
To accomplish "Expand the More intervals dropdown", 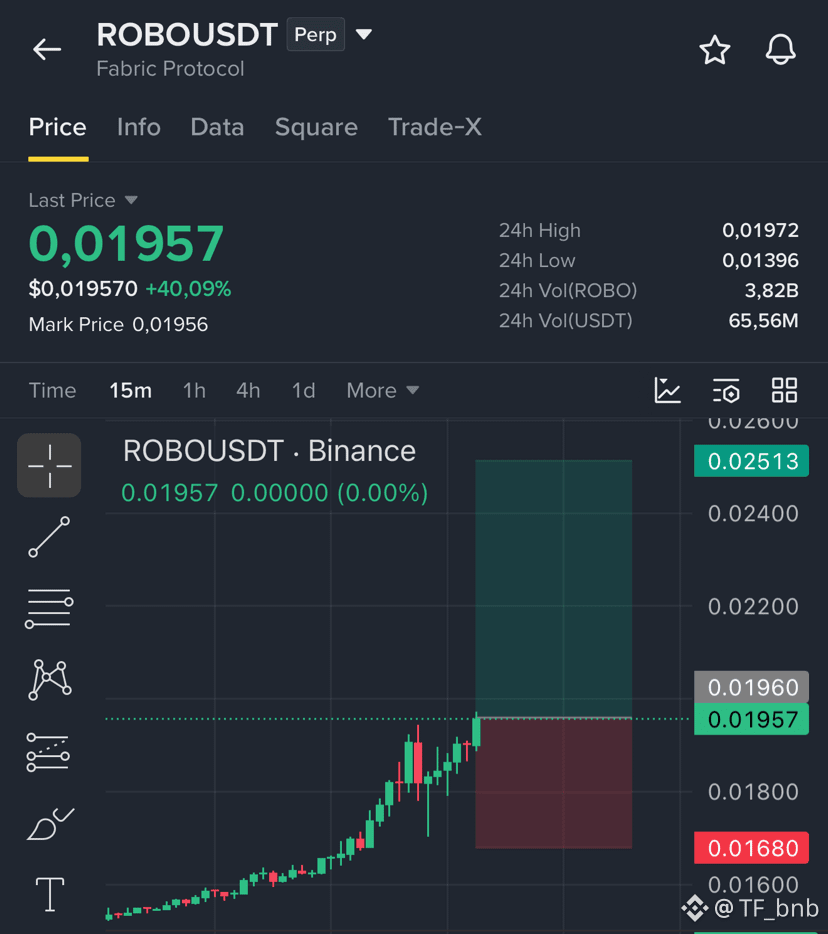I will [382, 391].
